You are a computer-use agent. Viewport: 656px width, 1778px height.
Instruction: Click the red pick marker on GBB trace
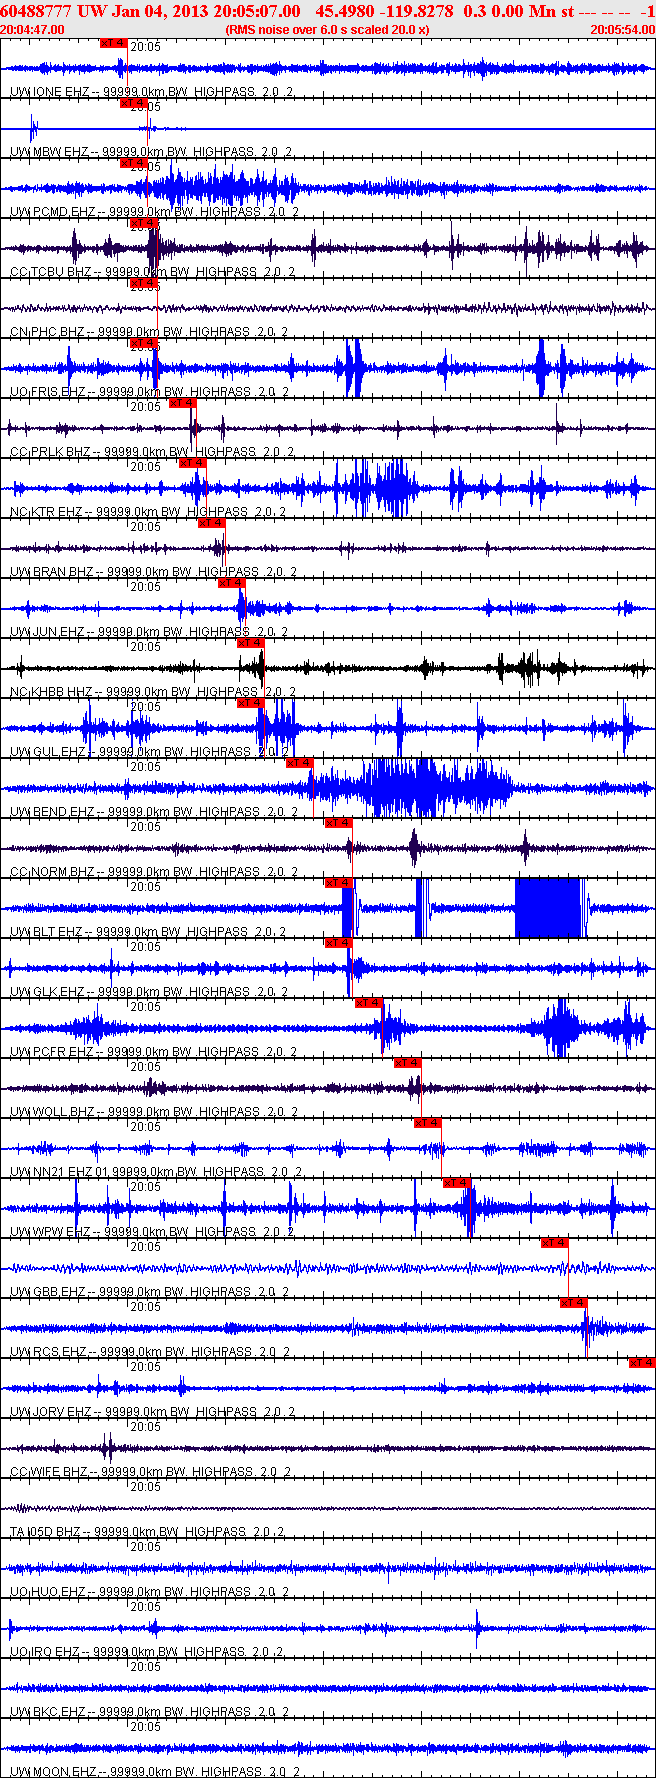[x=555, y=1243]
